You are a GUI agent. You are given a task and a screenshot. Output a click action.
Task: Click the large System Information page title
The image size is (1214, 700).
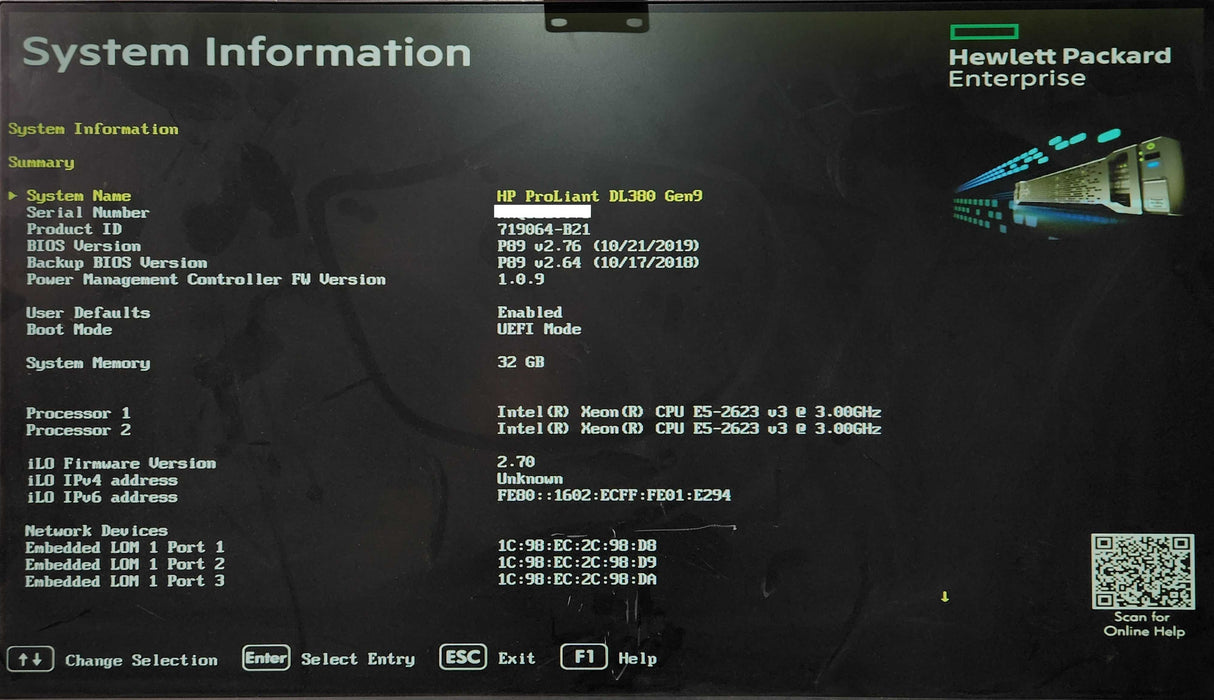coord(247,53)
